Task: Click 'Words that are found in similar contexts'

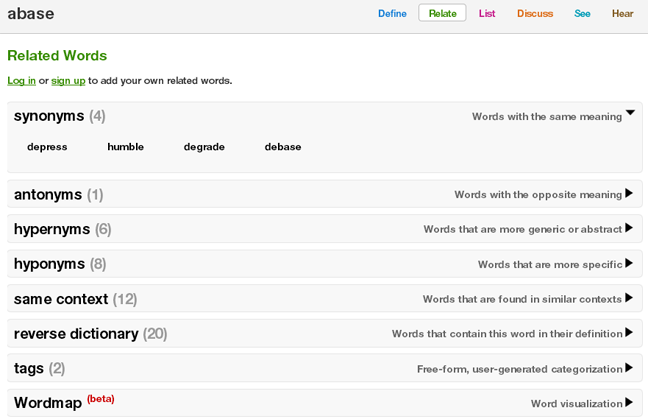Action: point(522,299)
